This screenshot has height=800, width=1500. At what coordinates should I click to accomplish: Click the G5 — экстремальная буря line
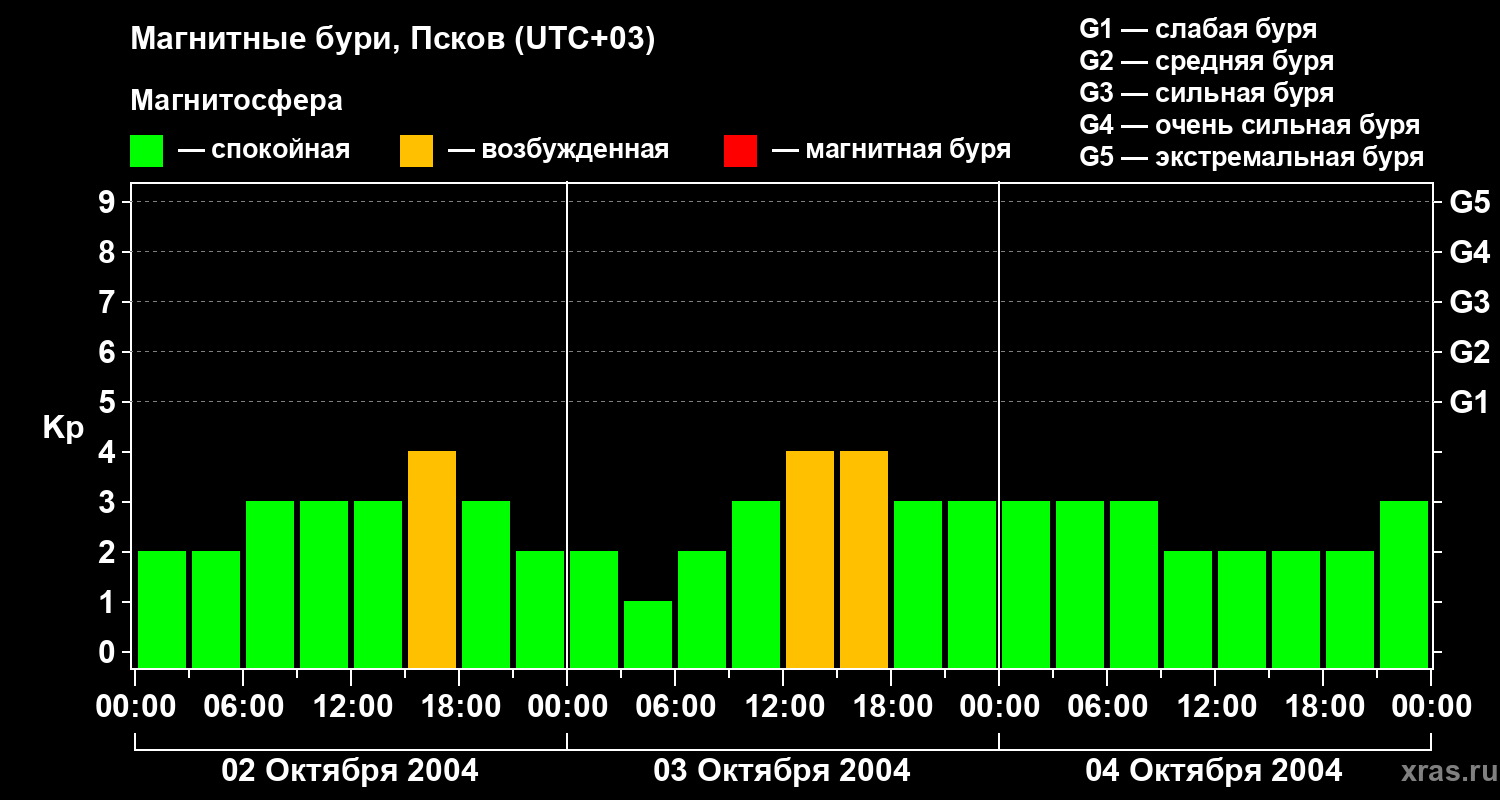point(1252,158)
